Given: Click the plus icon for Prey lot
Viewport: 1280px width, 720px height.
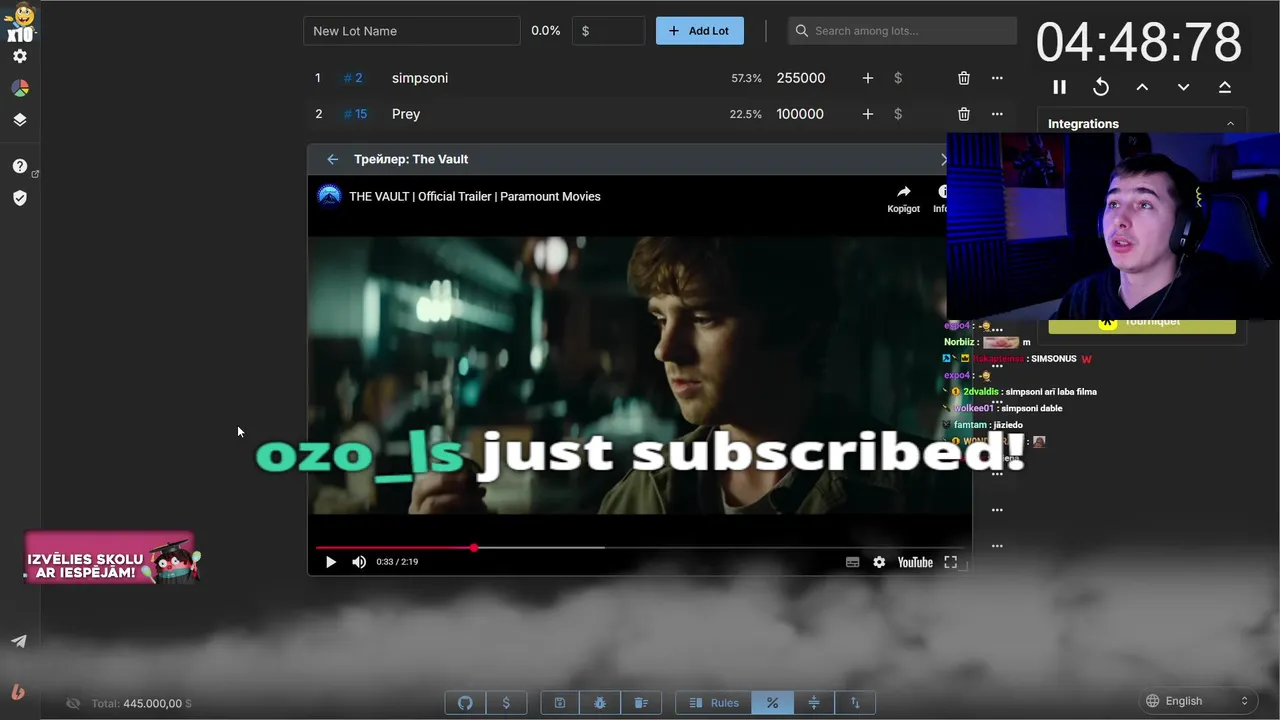Looking at the screenshot, I should tap(867, 114).
